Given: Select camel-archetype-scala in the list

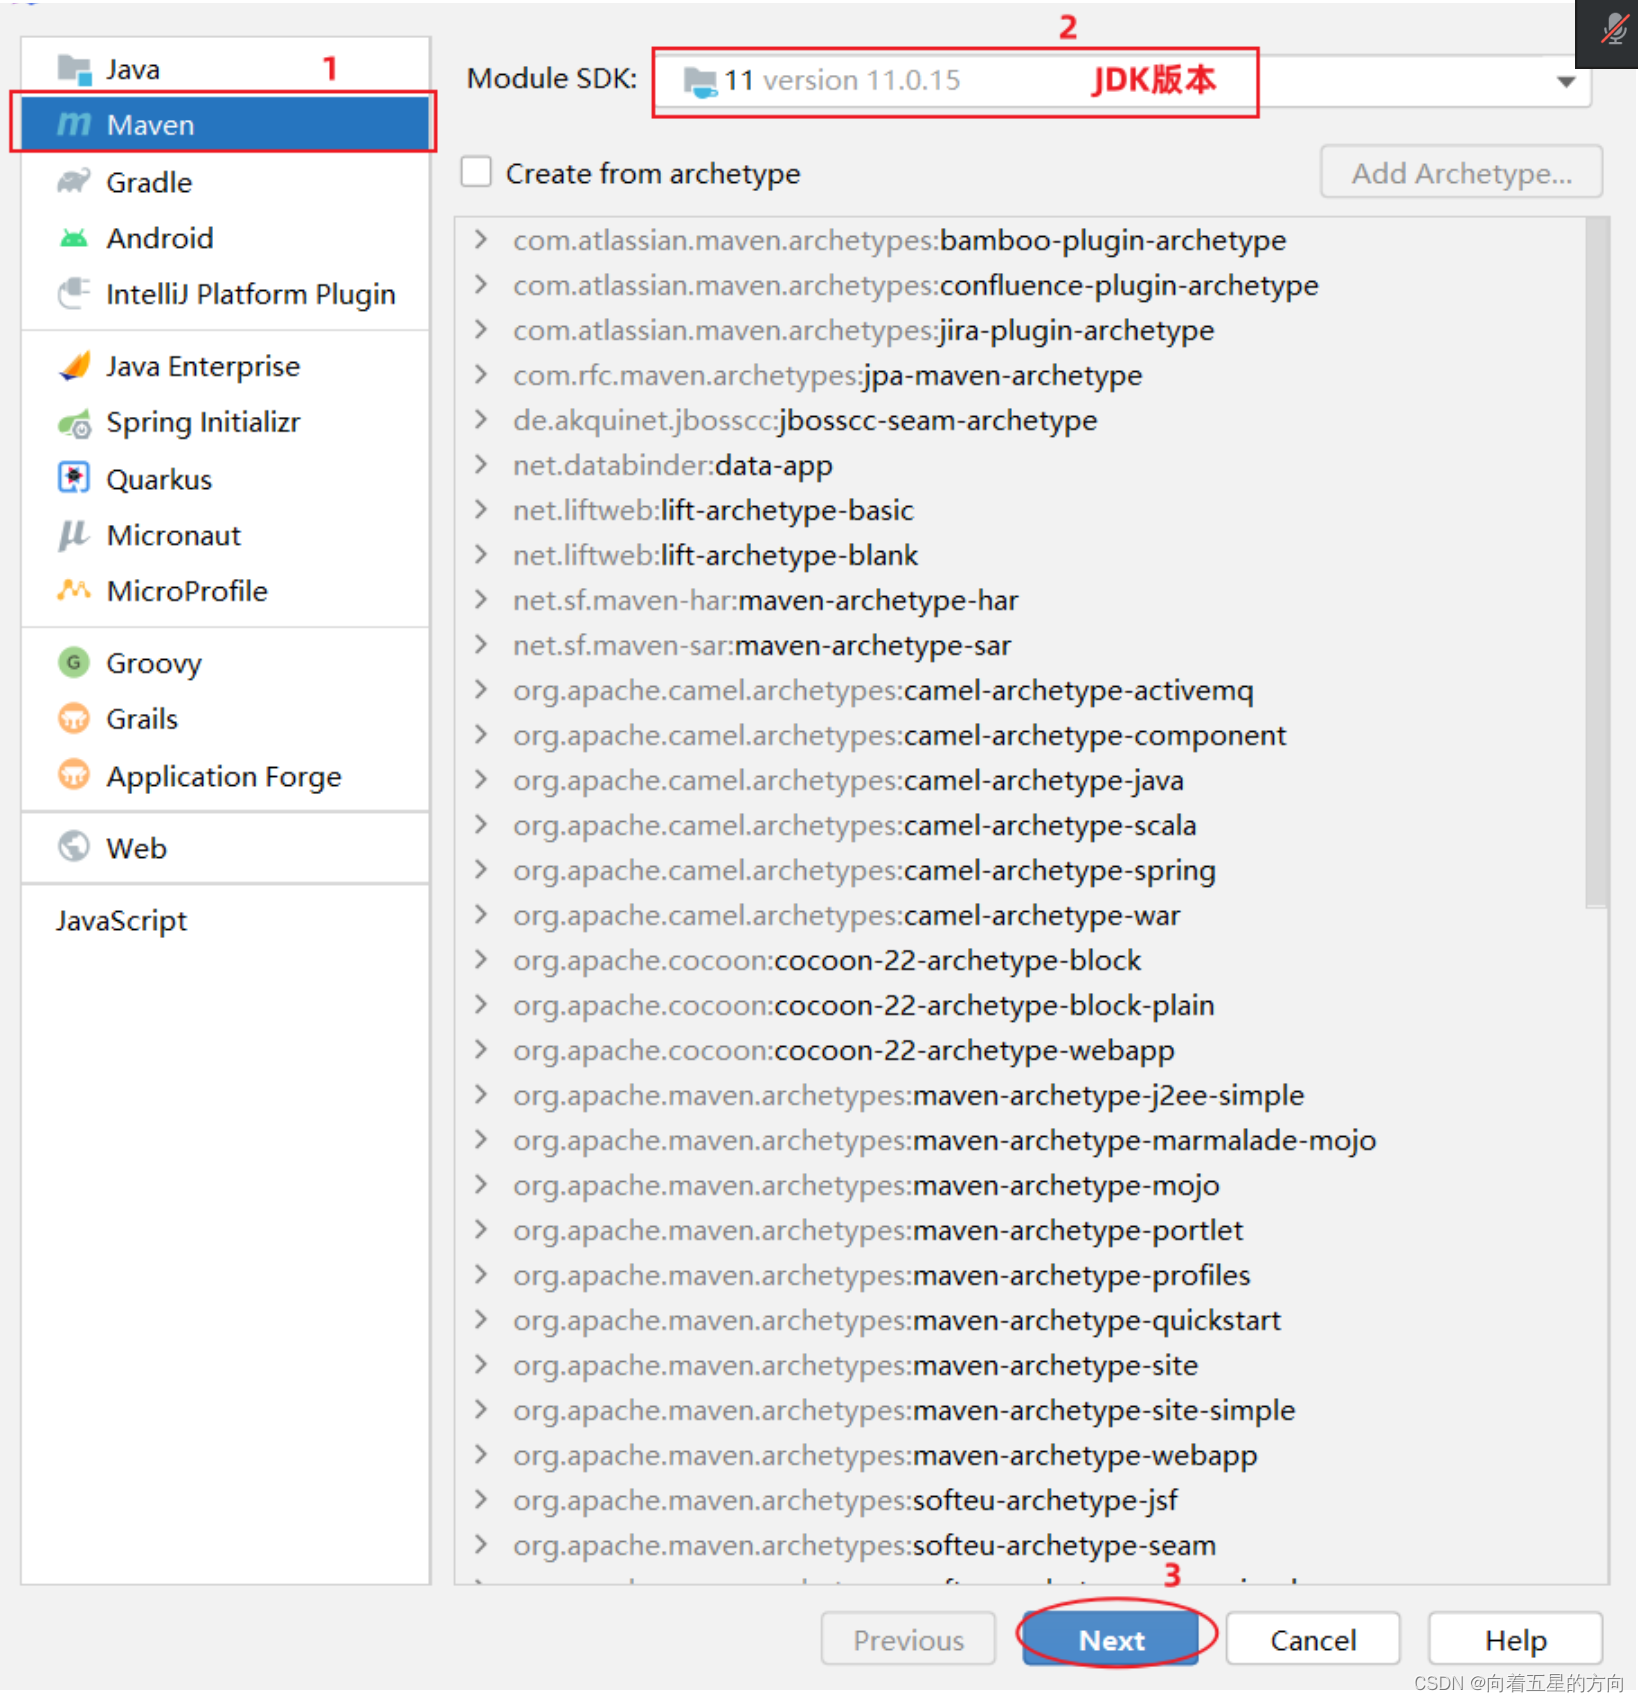Looking at the screenshot, I should (x=854, y=825).
